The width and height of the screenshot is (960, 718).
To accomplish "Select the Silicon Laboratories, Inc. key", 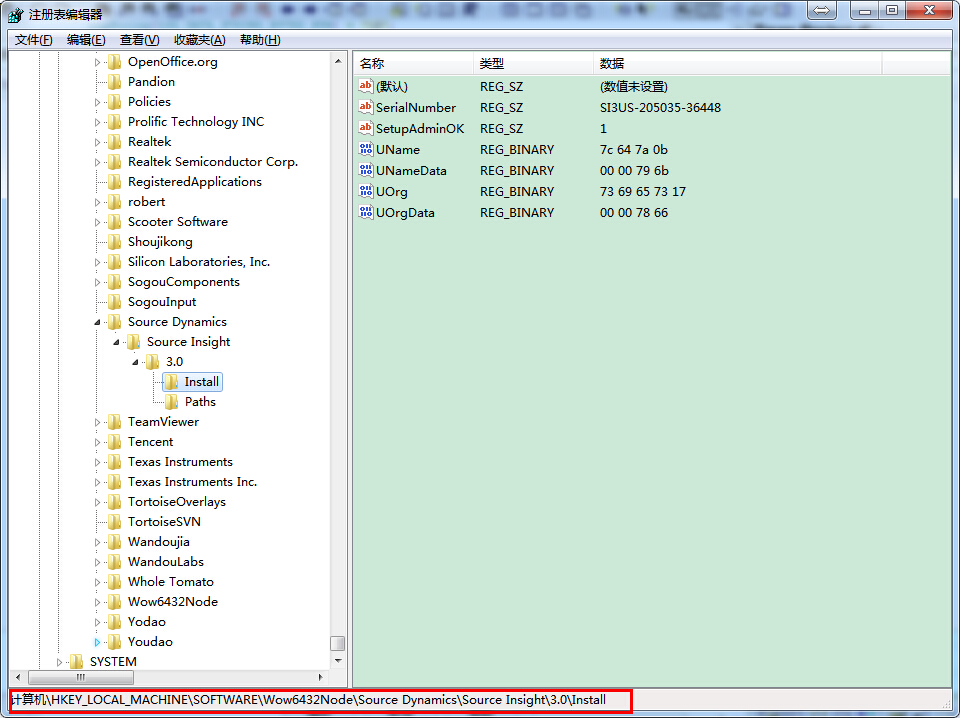I will pyautogui.click(x=199, y=262).
